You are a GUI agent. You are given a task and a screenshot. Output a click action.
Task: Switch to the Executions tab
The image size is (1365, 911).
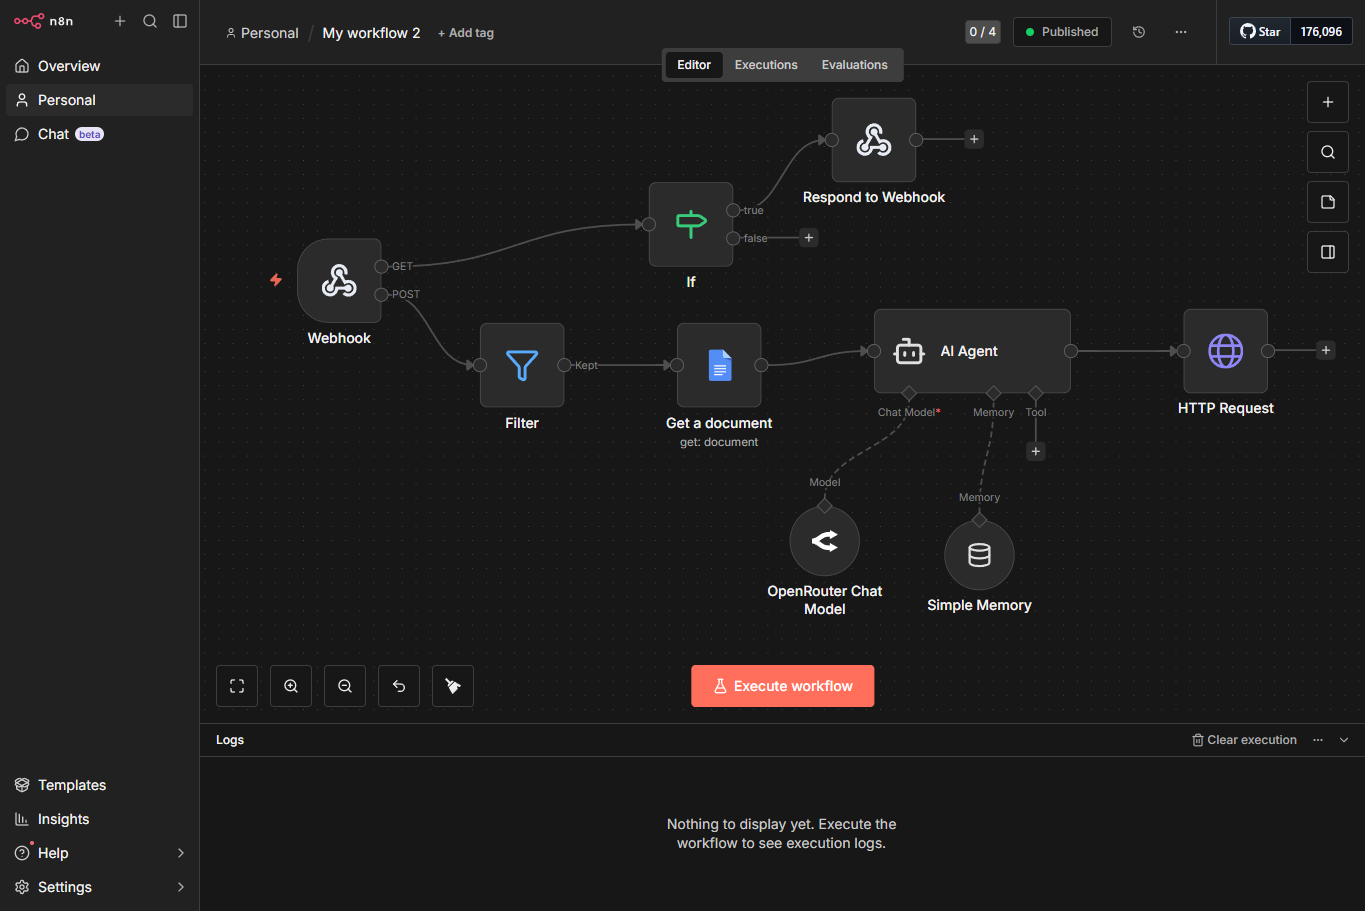pos(766,65)
